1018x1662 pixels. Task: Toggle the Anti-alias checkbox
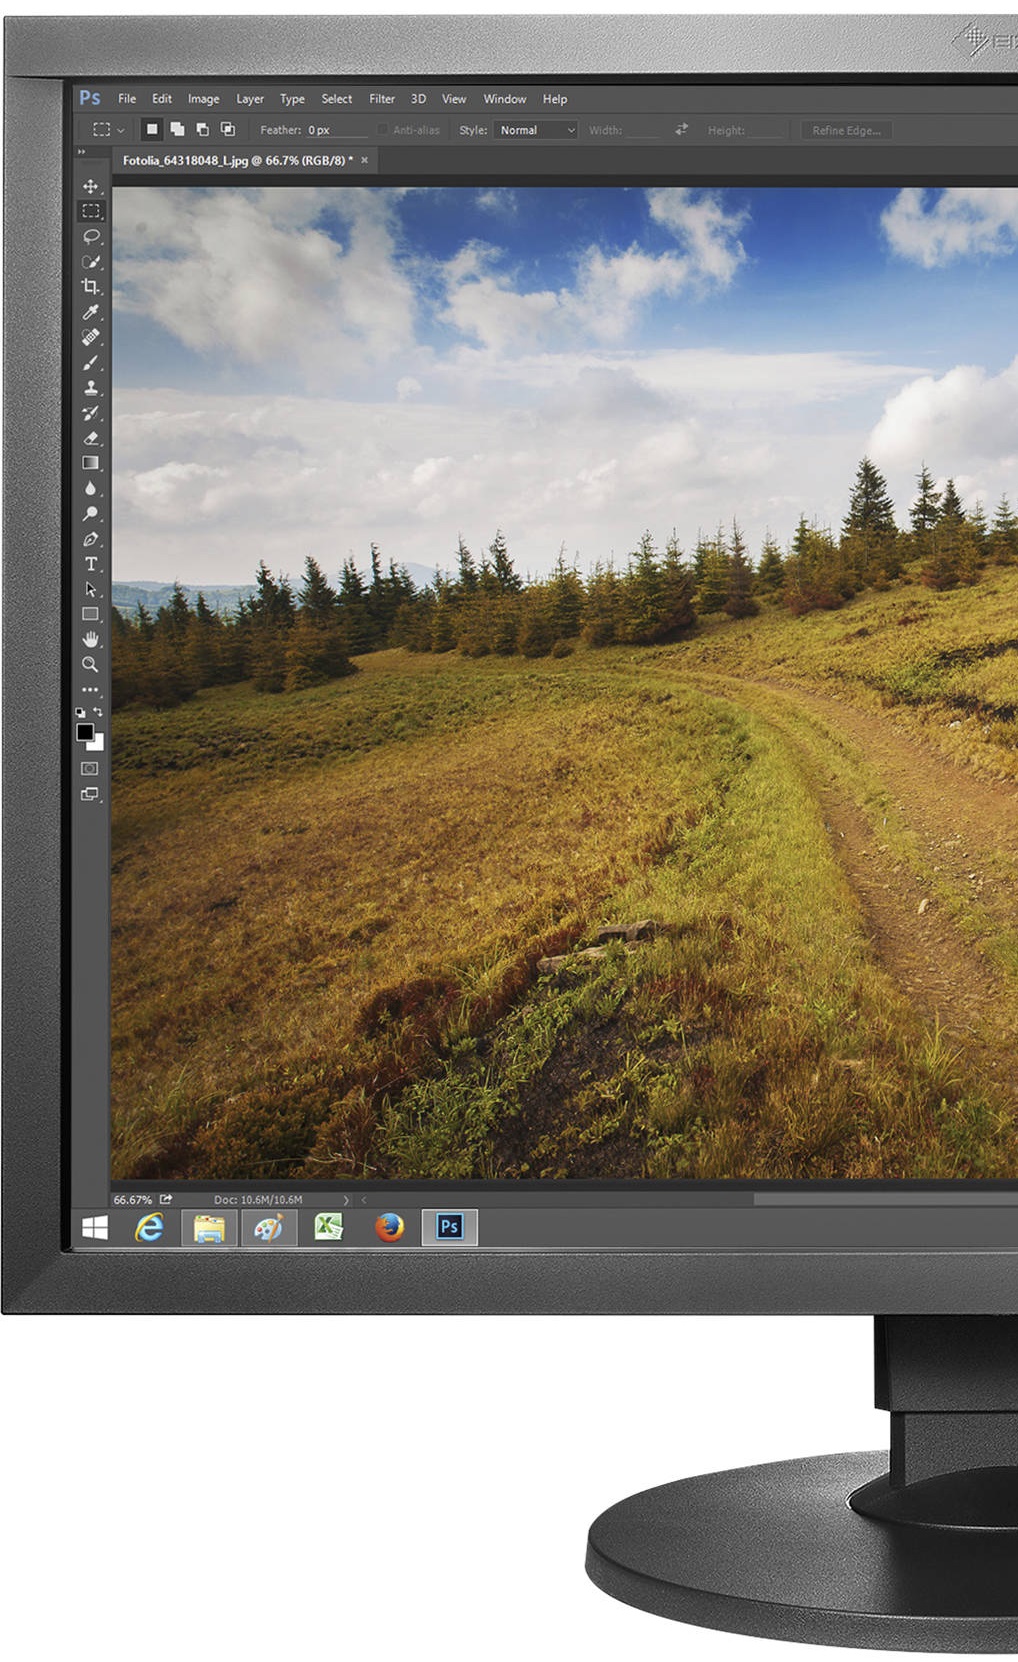[382, 130]
